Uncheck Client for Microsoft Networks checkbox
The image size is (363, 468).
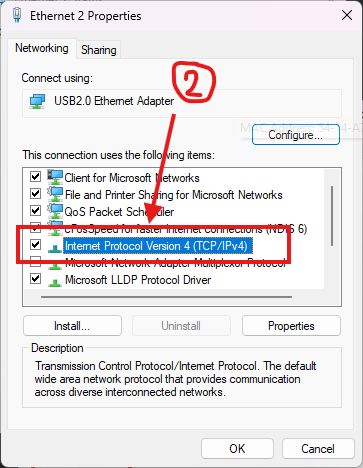[x=35, y=176]
